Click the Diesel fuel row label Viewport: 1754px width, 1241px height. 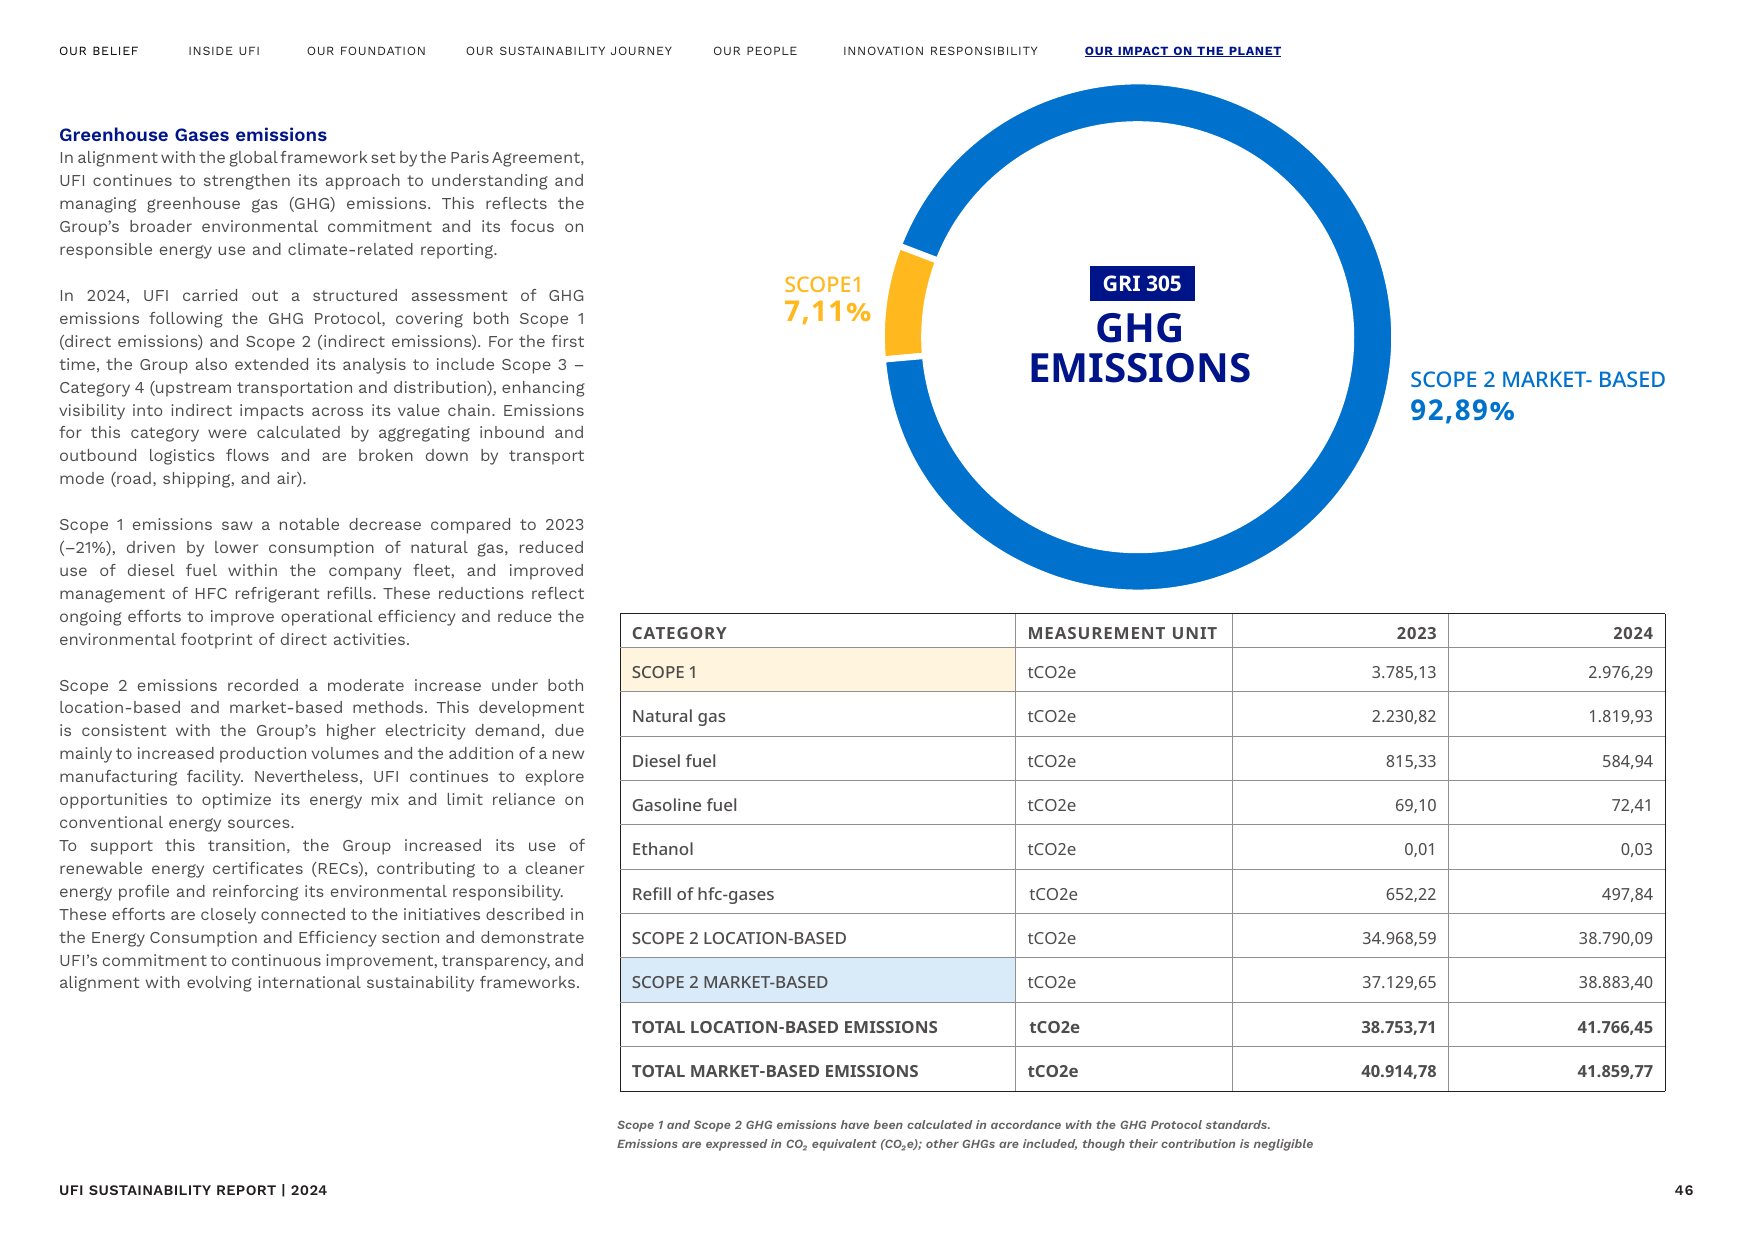(x=674, y=761)
